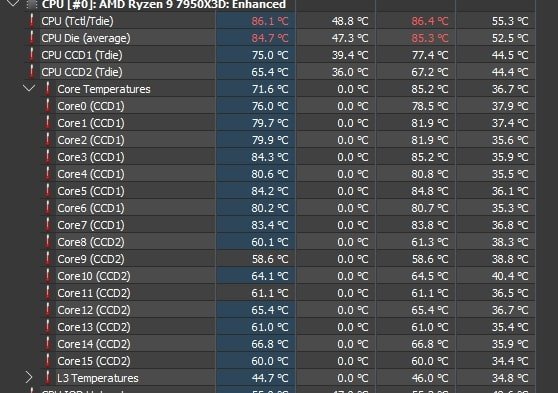The width and height of the screenshot is (558, 393).
Task: Click the 80.6 °C Core4 current value
Action: (x=270, y=174)
